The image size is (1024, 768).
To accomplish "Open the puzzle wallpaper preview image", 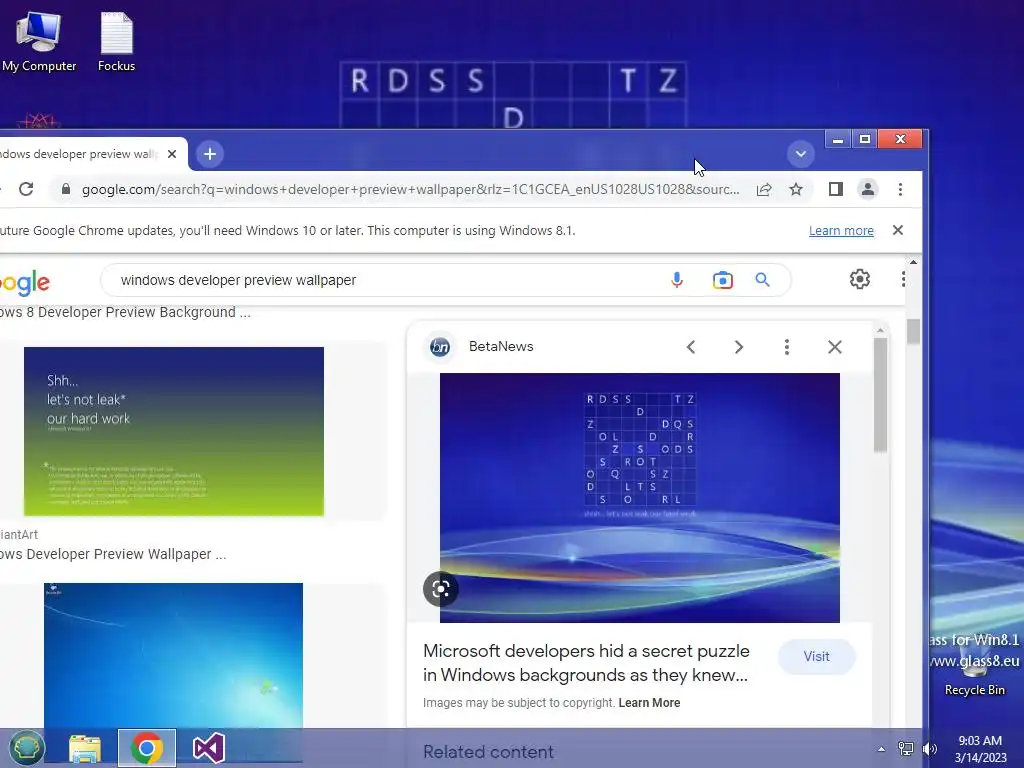I will tap(639, 498).
